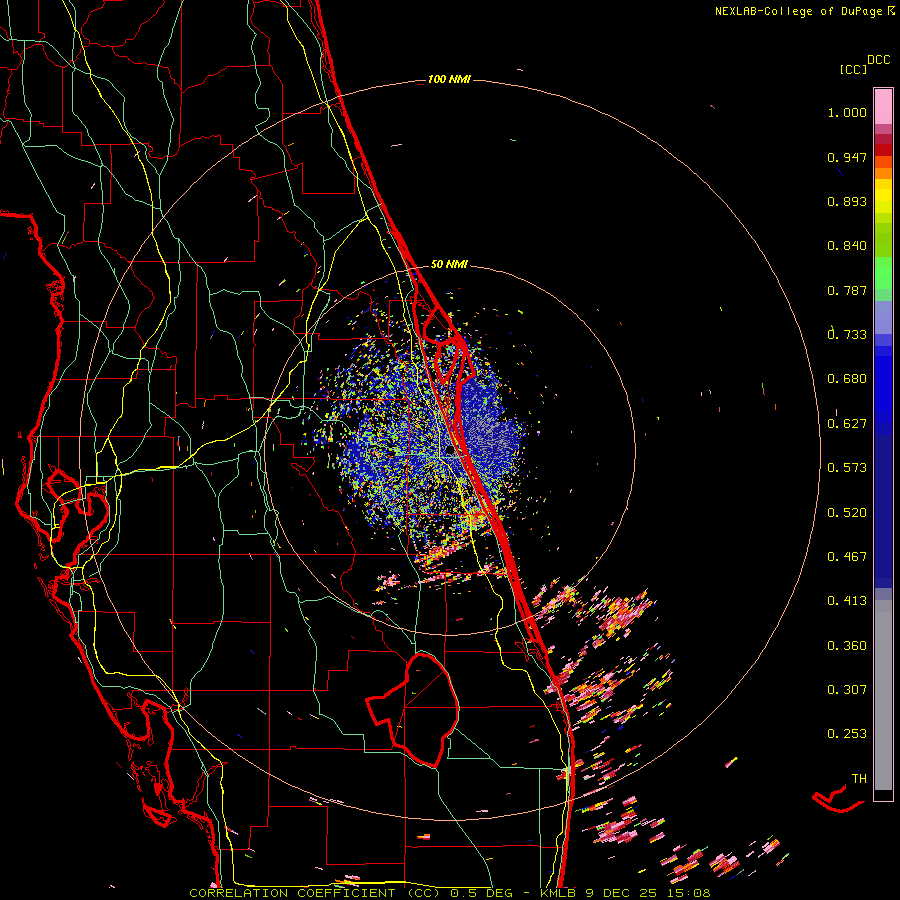Click the "TH" threshold label at the scale bottom
This screenshot has width=900, height=900.
click(859, 779)
